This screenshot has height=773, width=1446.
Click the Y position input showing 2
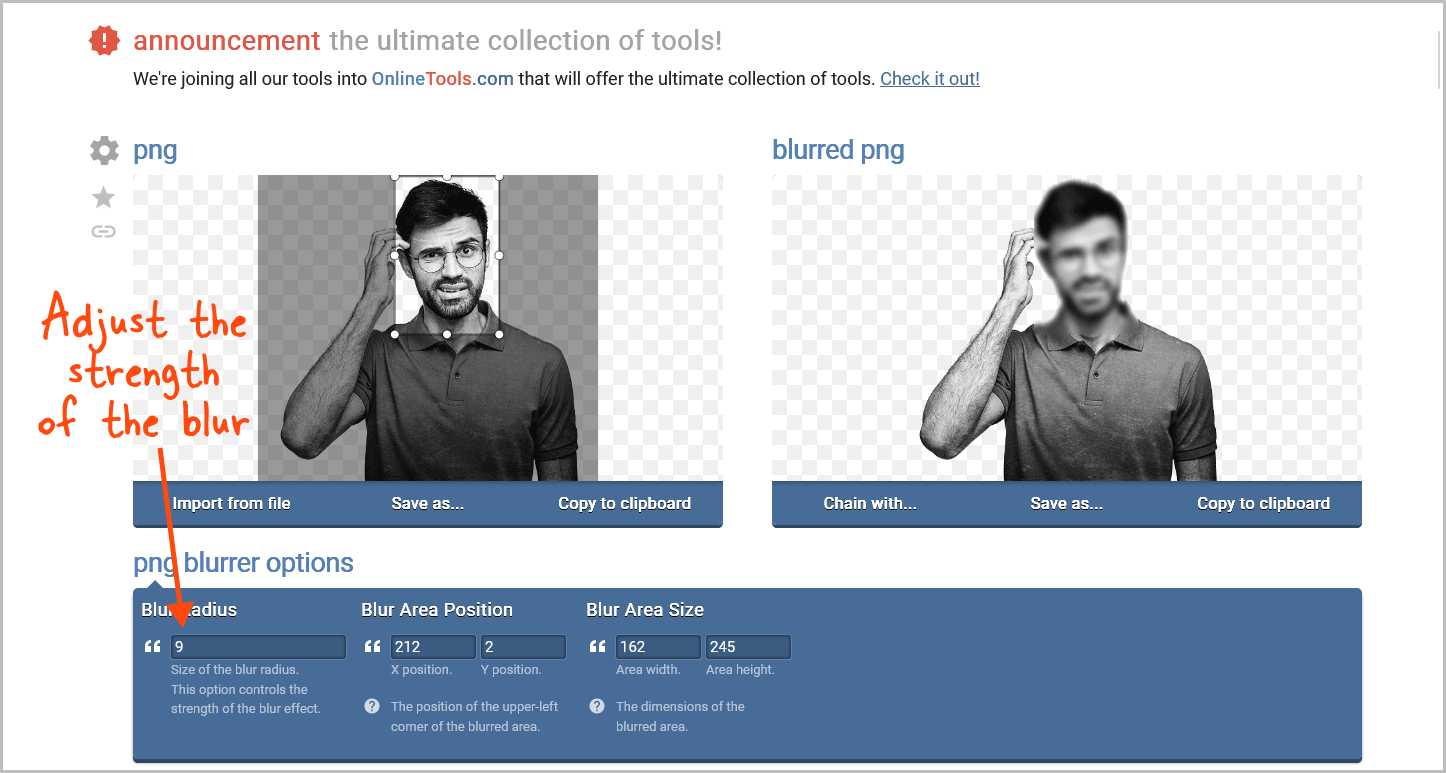coord(522,646)
